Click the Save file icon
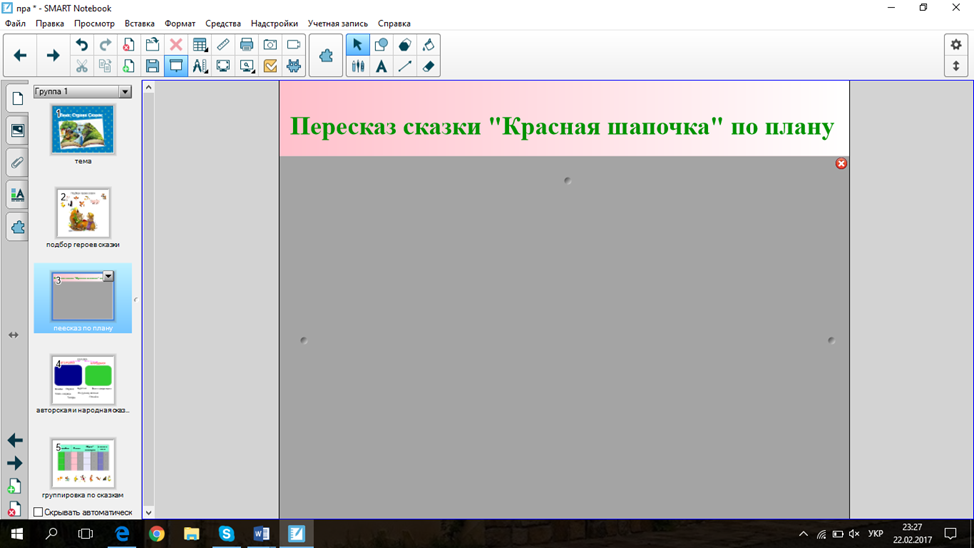 (152, 67)
